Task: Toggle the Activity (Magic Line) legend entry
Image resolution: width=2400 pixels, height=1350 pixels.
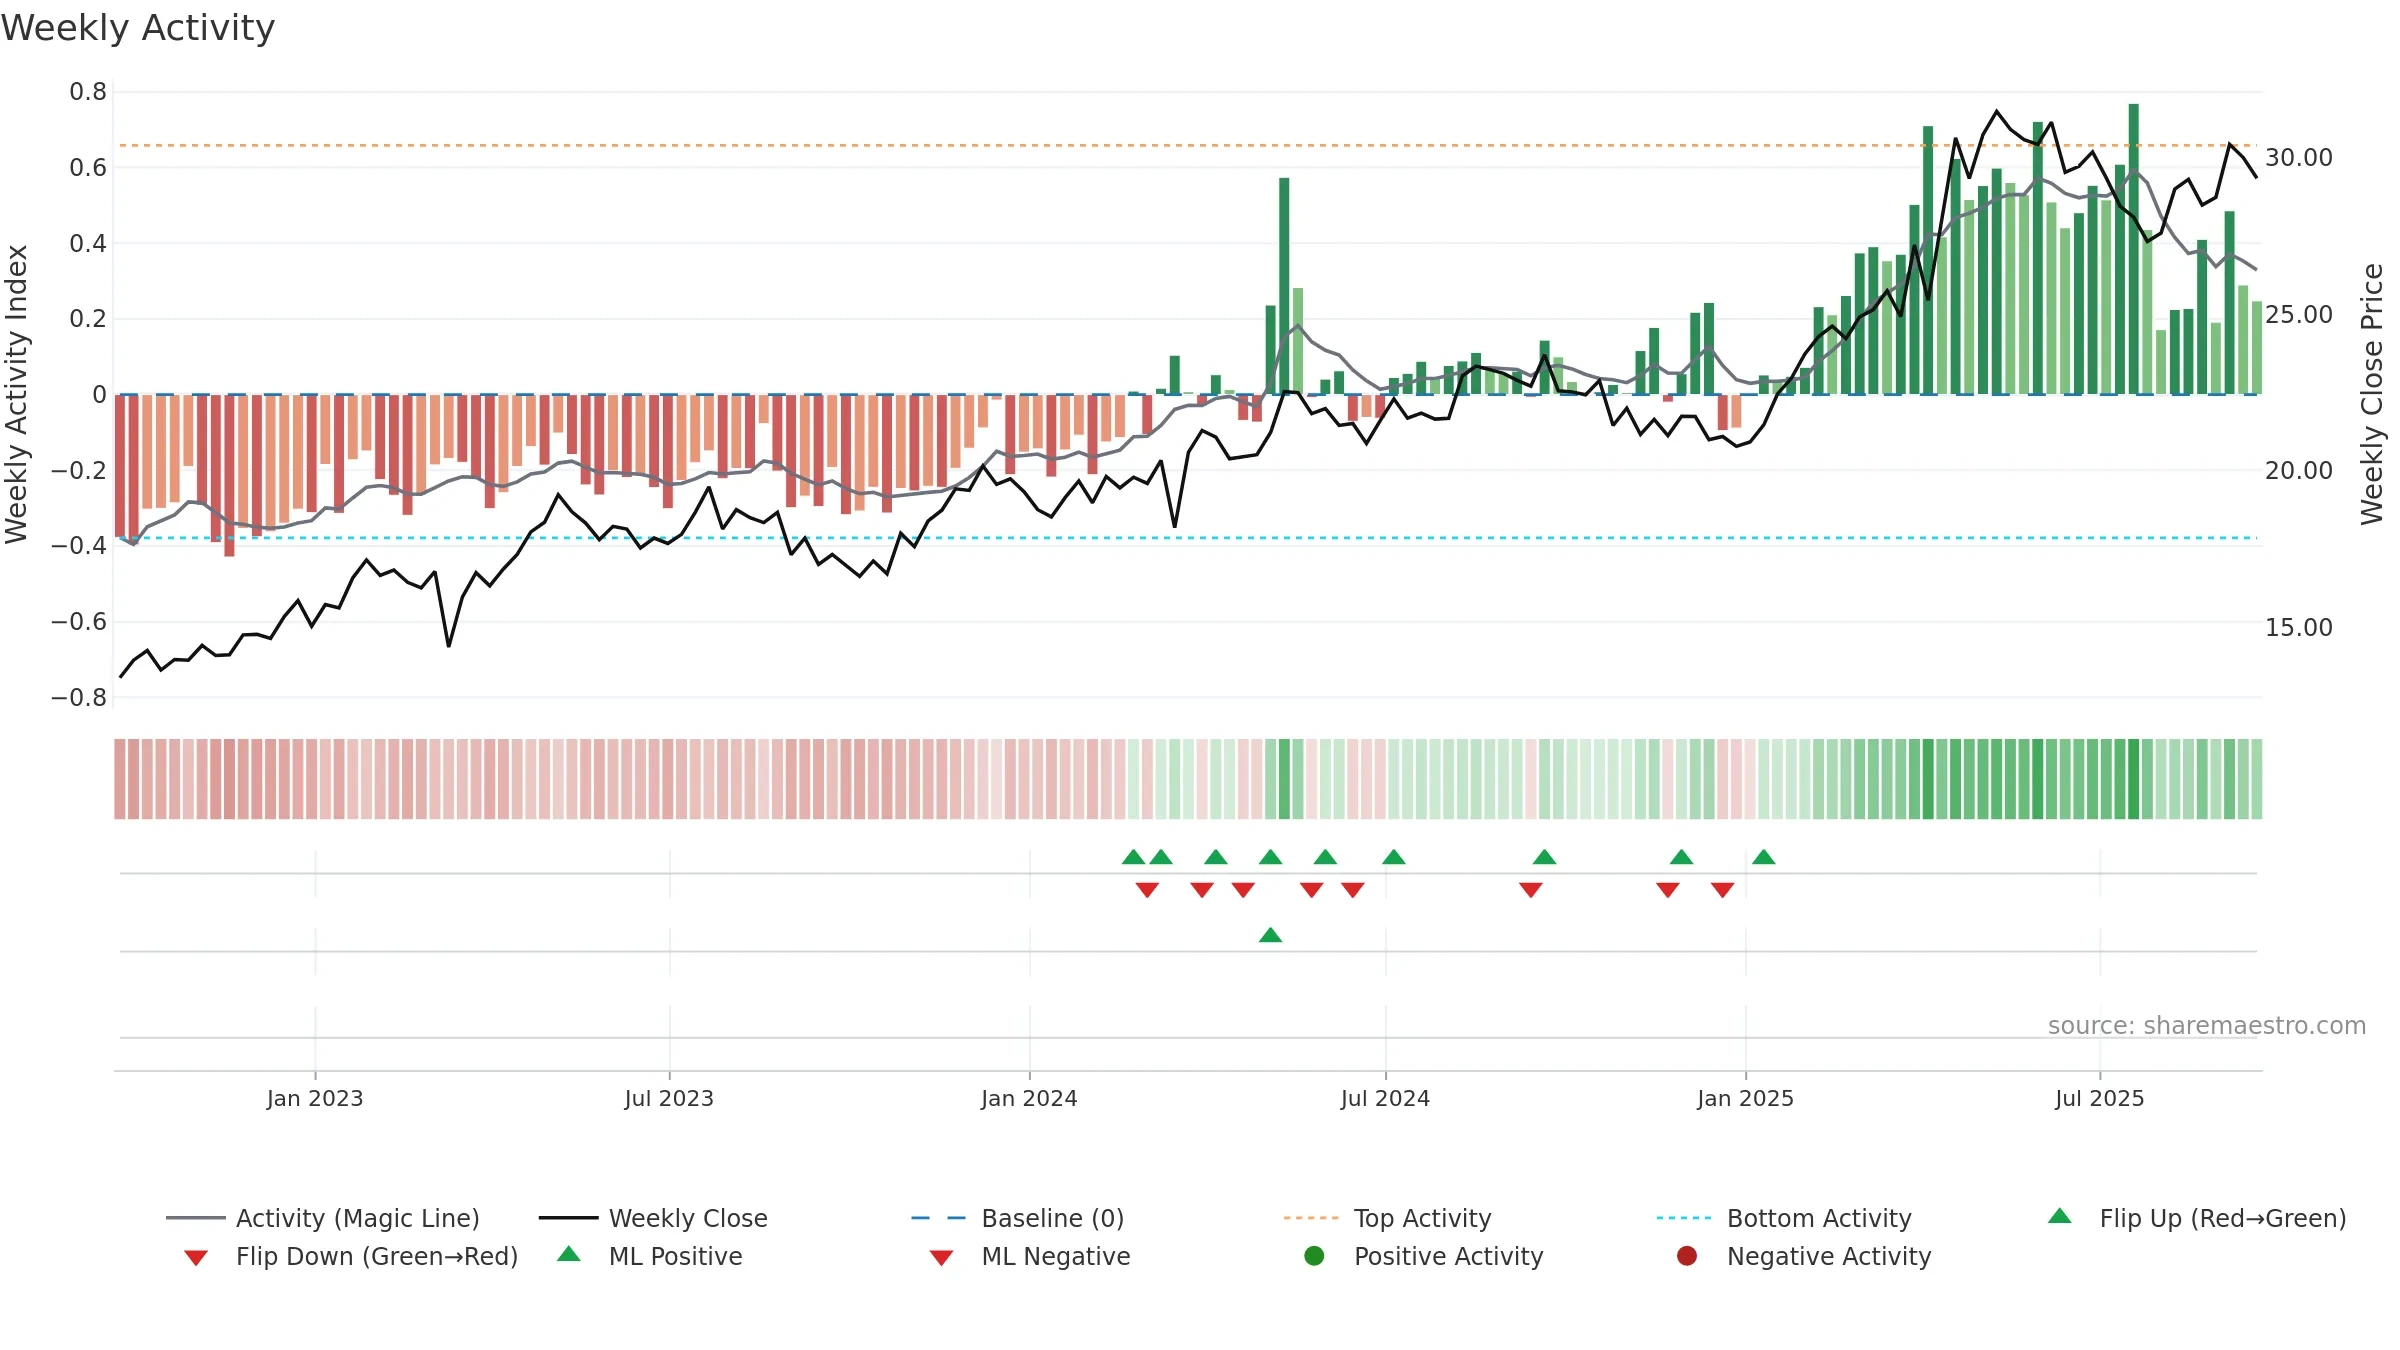Action: pos(323,1218)
